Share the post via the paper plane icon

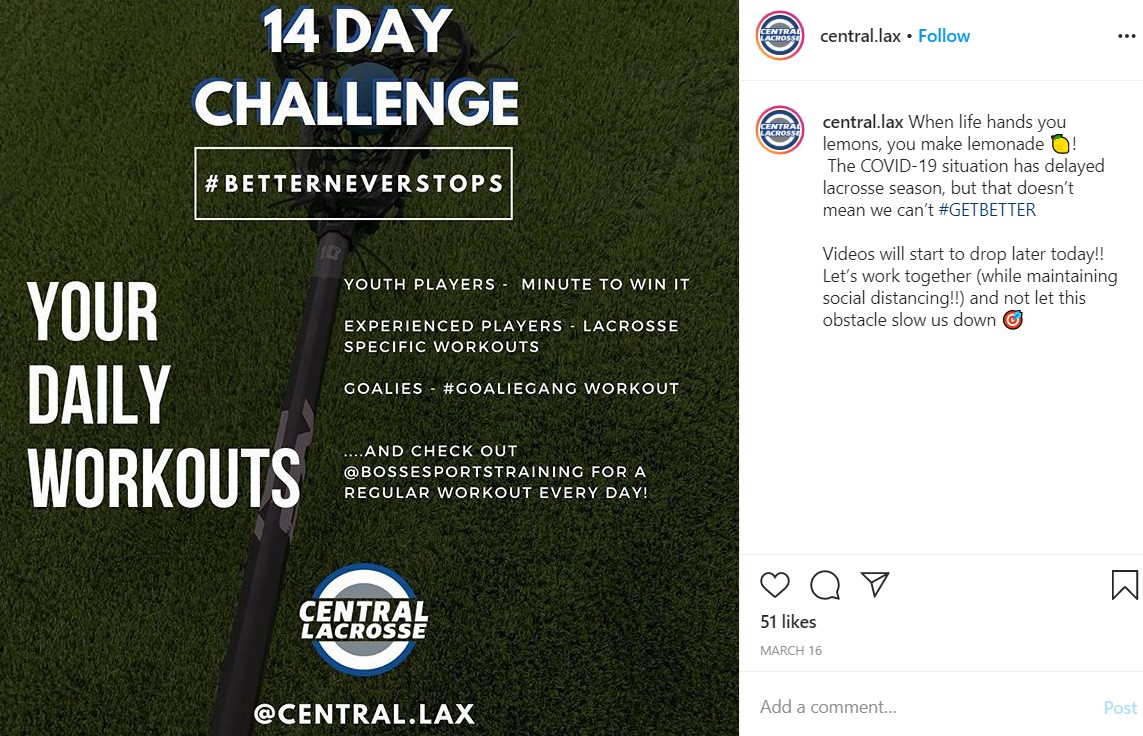click(874, 586)
